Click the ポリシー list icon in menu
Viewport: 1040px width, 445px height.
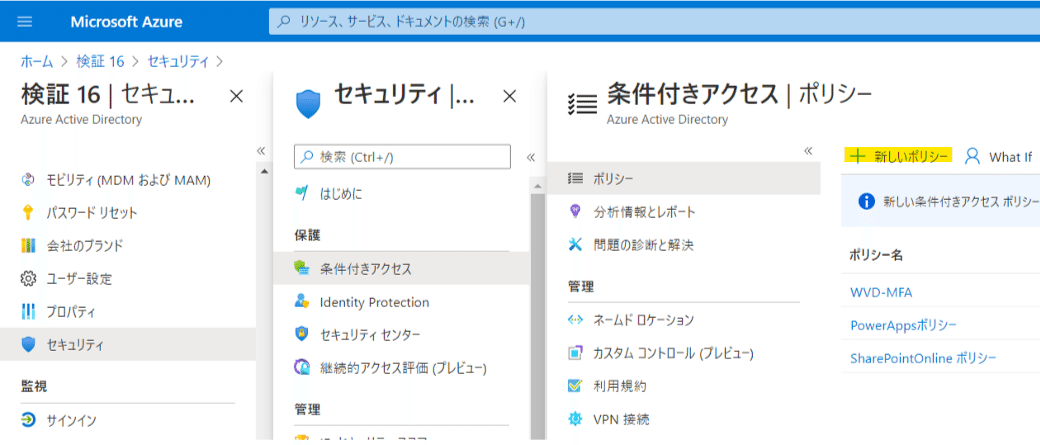576,178
